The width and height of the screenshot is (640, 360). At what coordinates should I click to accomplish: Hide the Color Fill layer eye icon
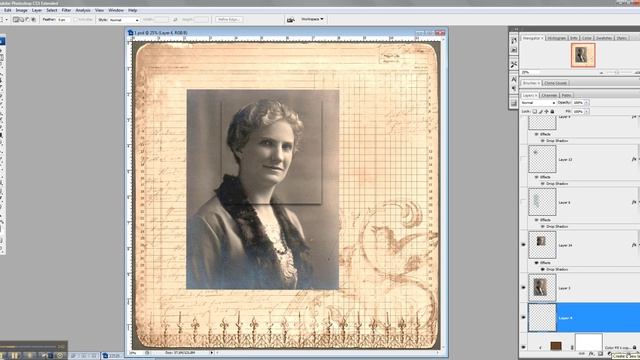pos(523,347)
